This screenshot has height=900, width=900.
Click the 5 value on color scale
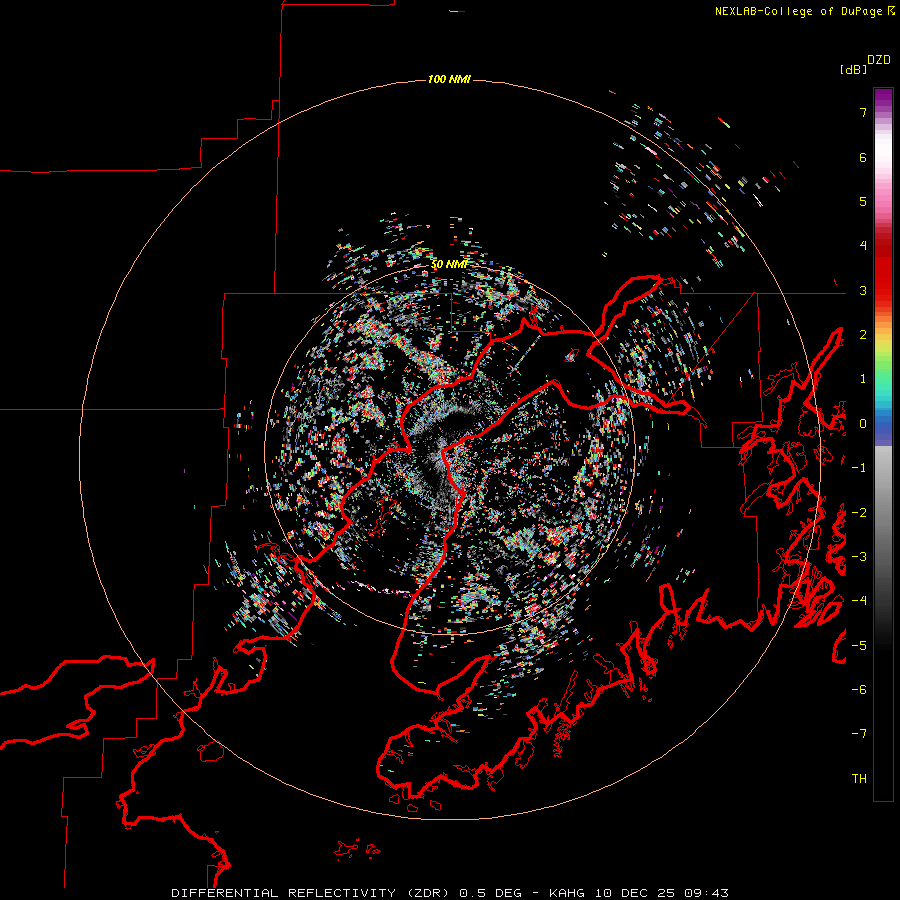[x=863, y=201]
